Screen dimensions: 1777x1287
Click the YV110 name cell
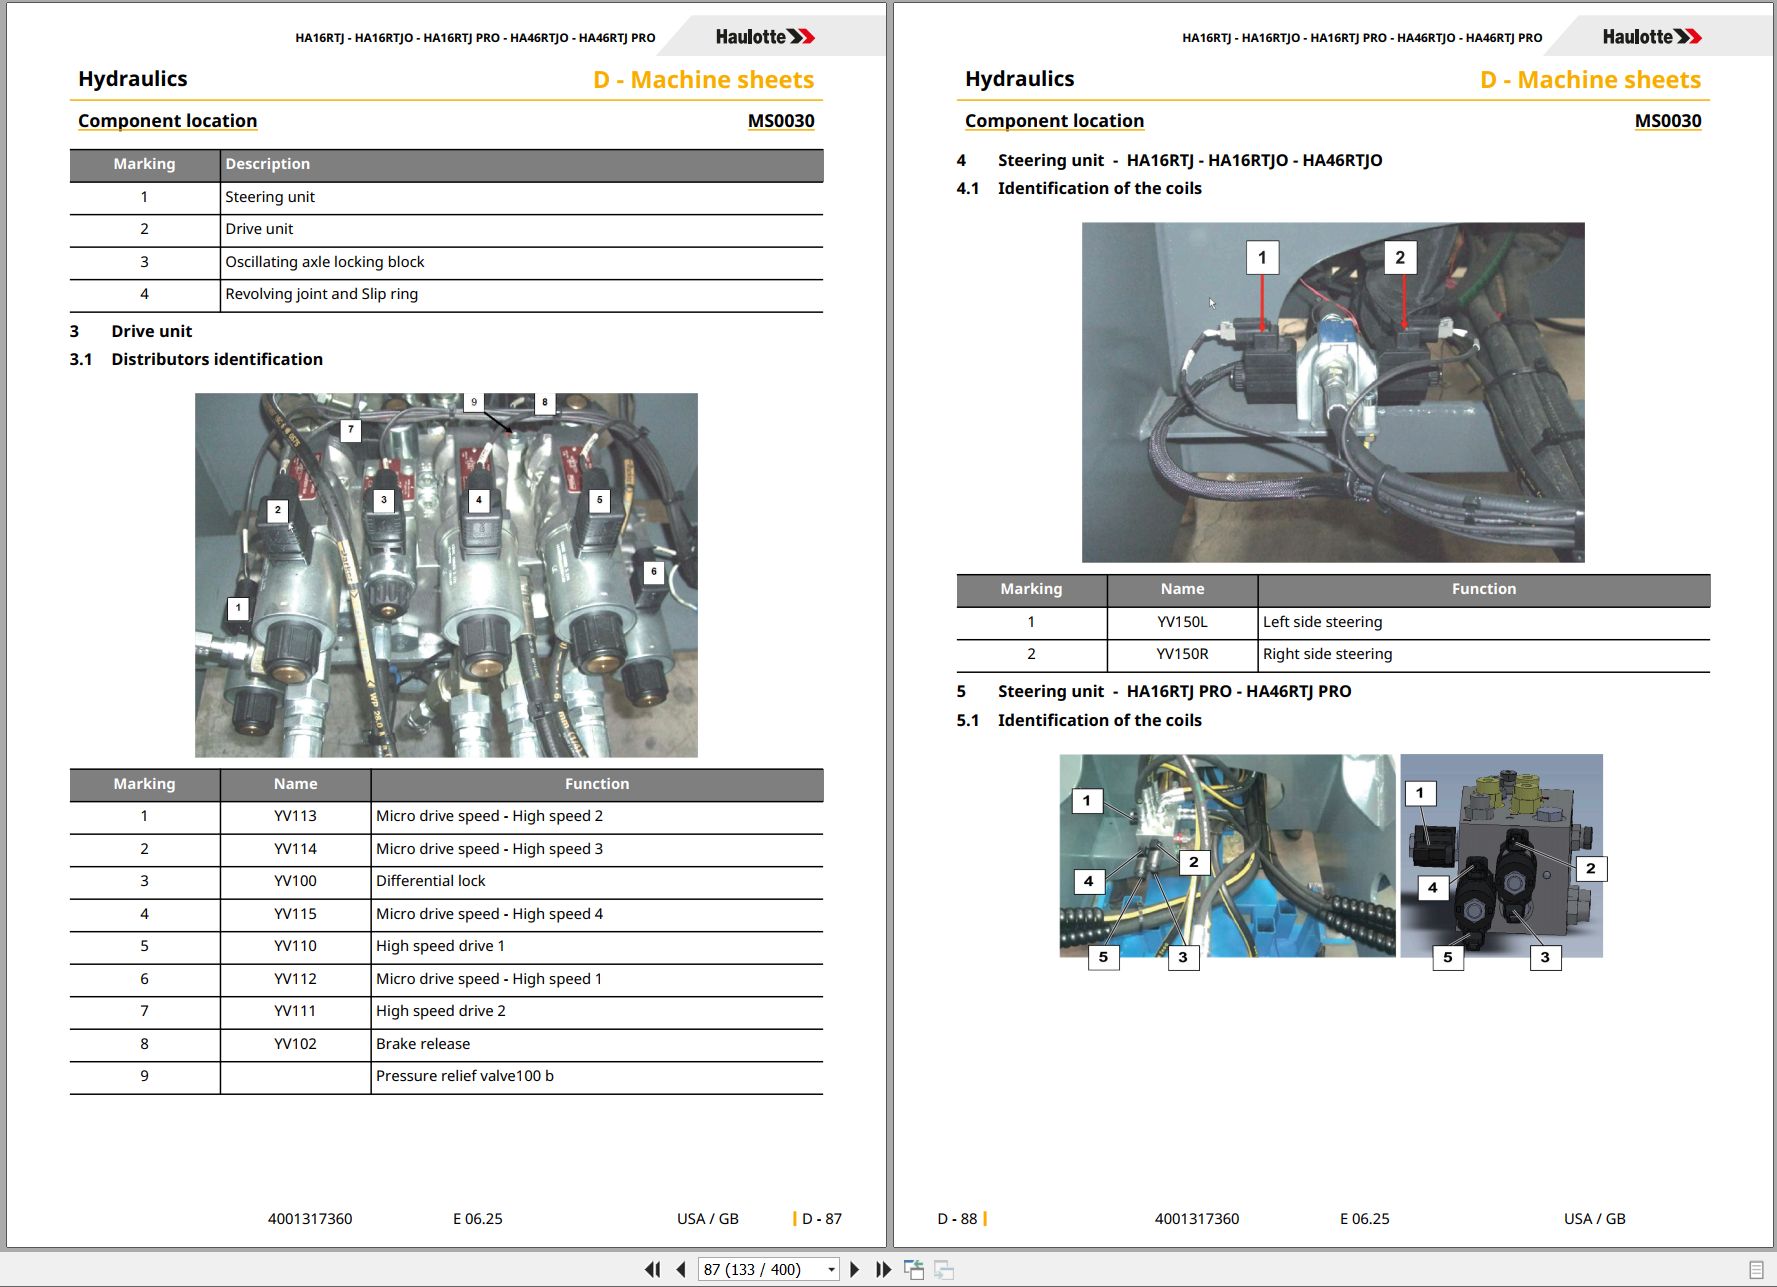pos(295,946)
